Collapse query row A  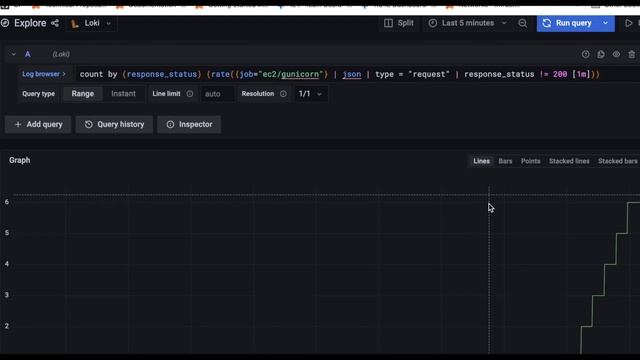(x=13, y=54)
